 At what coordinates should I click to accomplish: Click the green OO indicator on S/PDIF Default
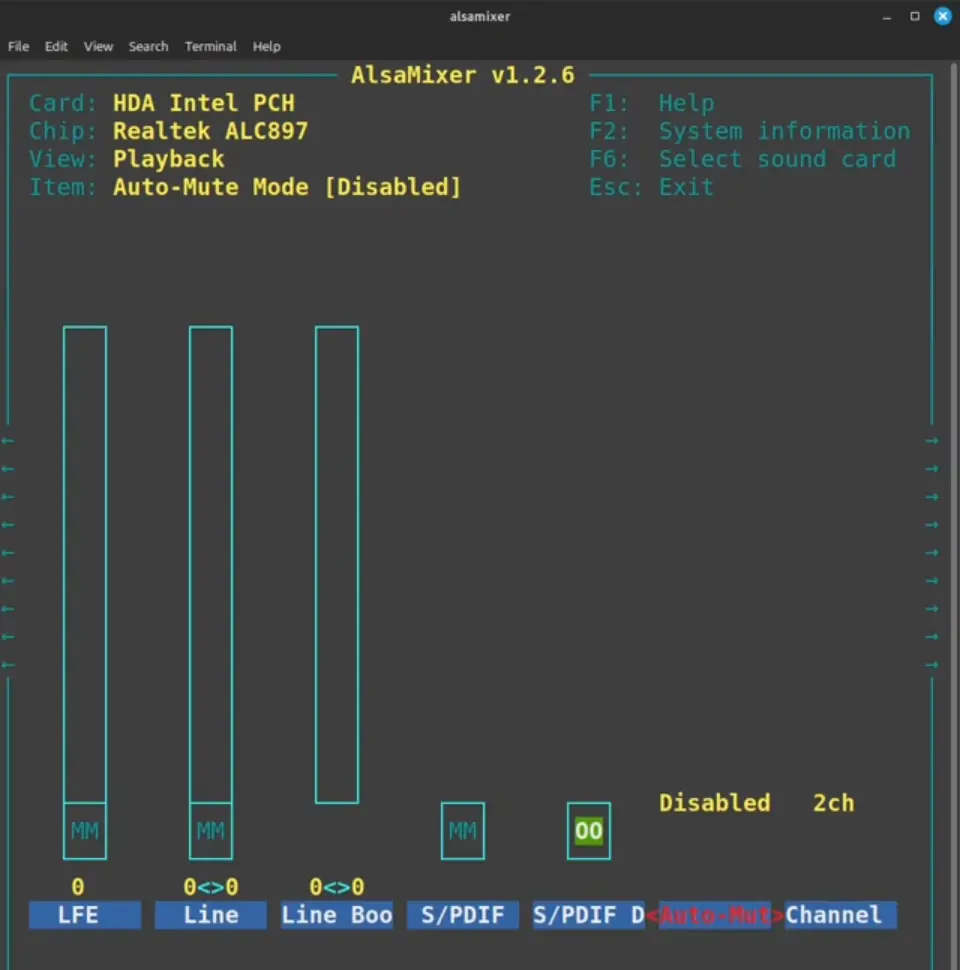tap(588, 831)
